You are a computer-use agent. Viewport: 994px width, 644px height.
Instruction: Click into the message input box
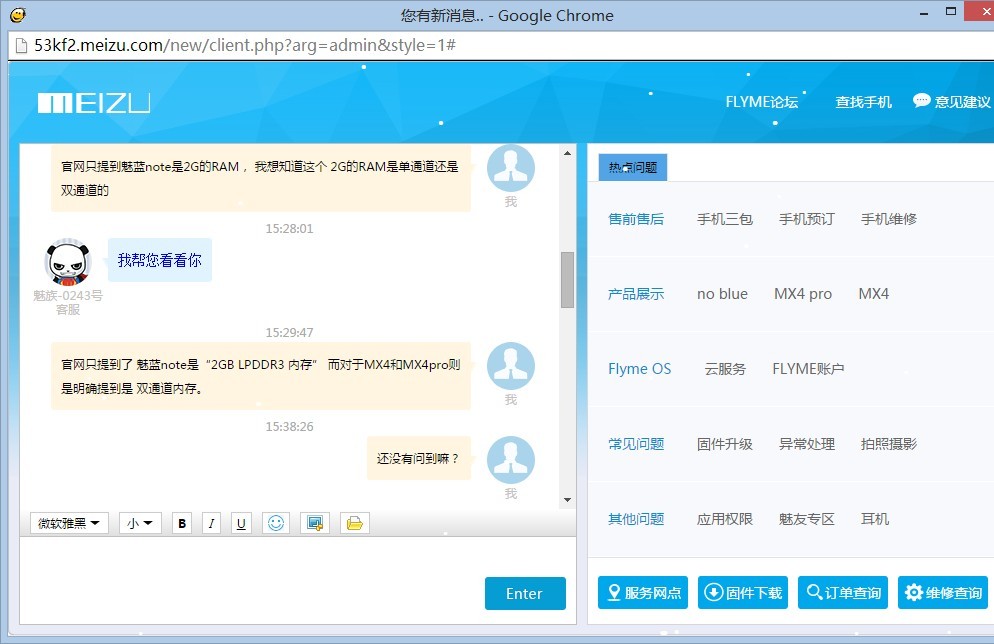(x=252, y=580)
